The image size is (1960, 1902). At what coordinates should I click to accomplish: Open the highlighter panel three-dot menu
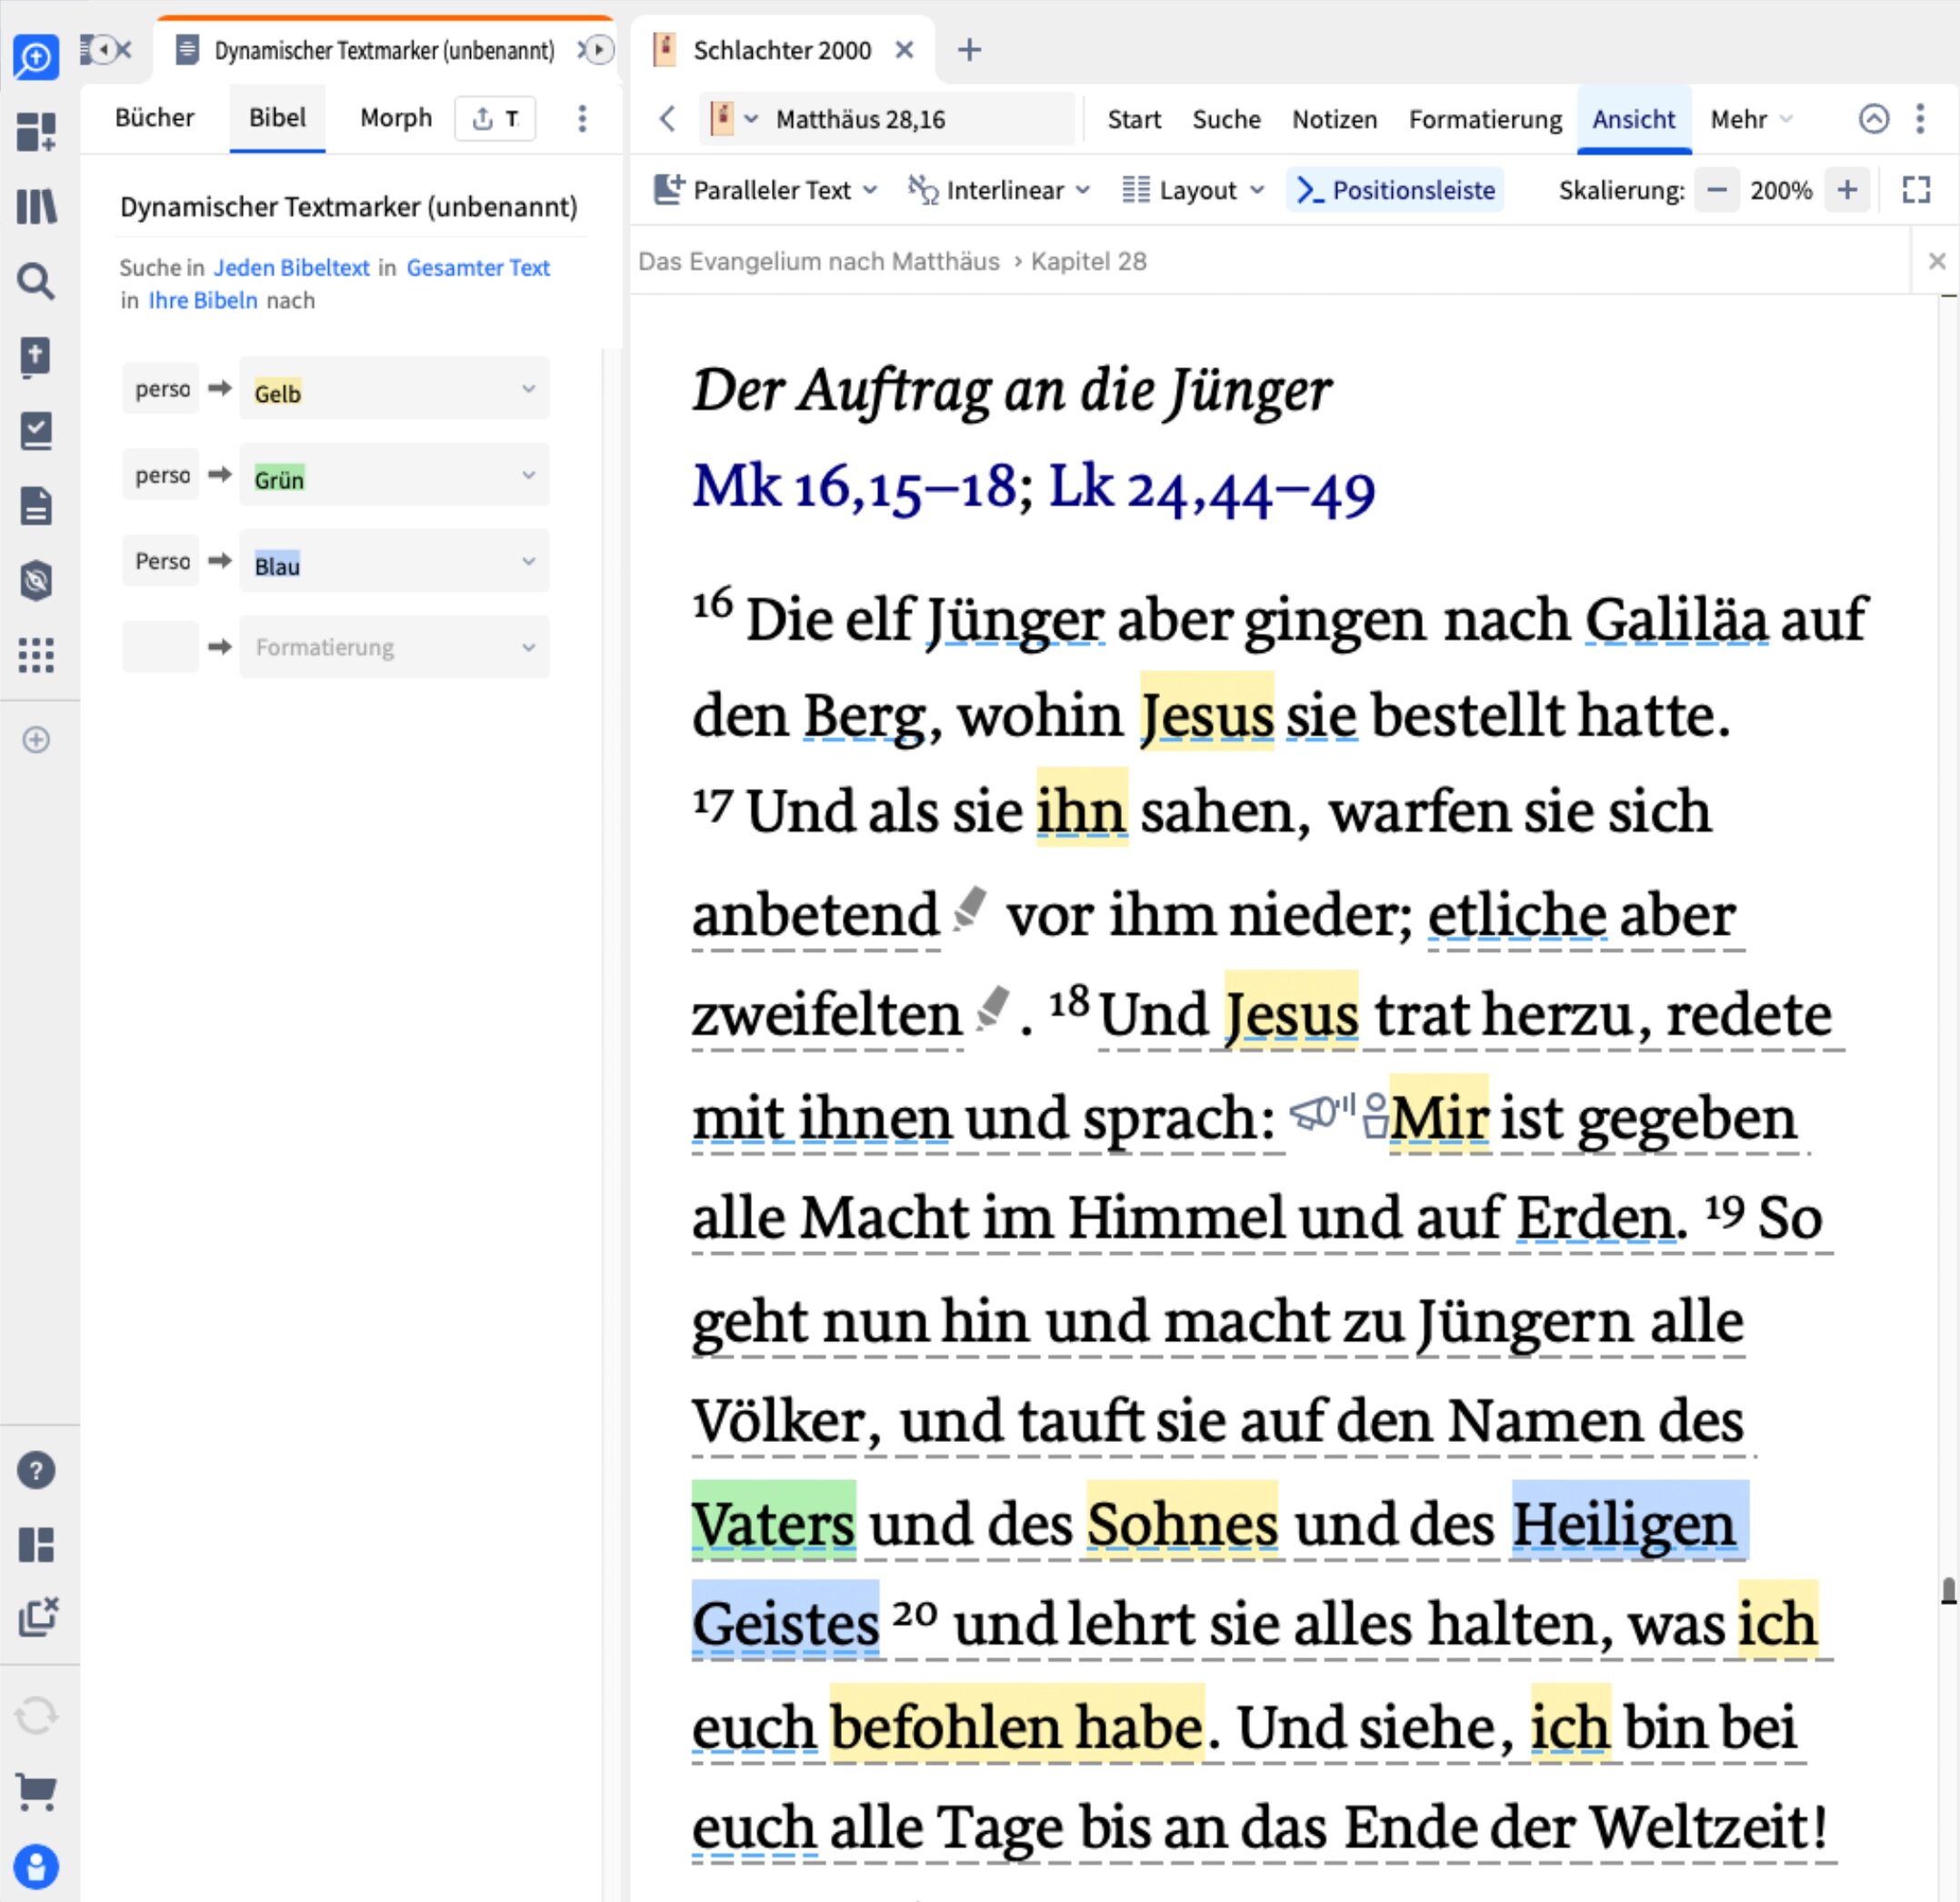582,118
